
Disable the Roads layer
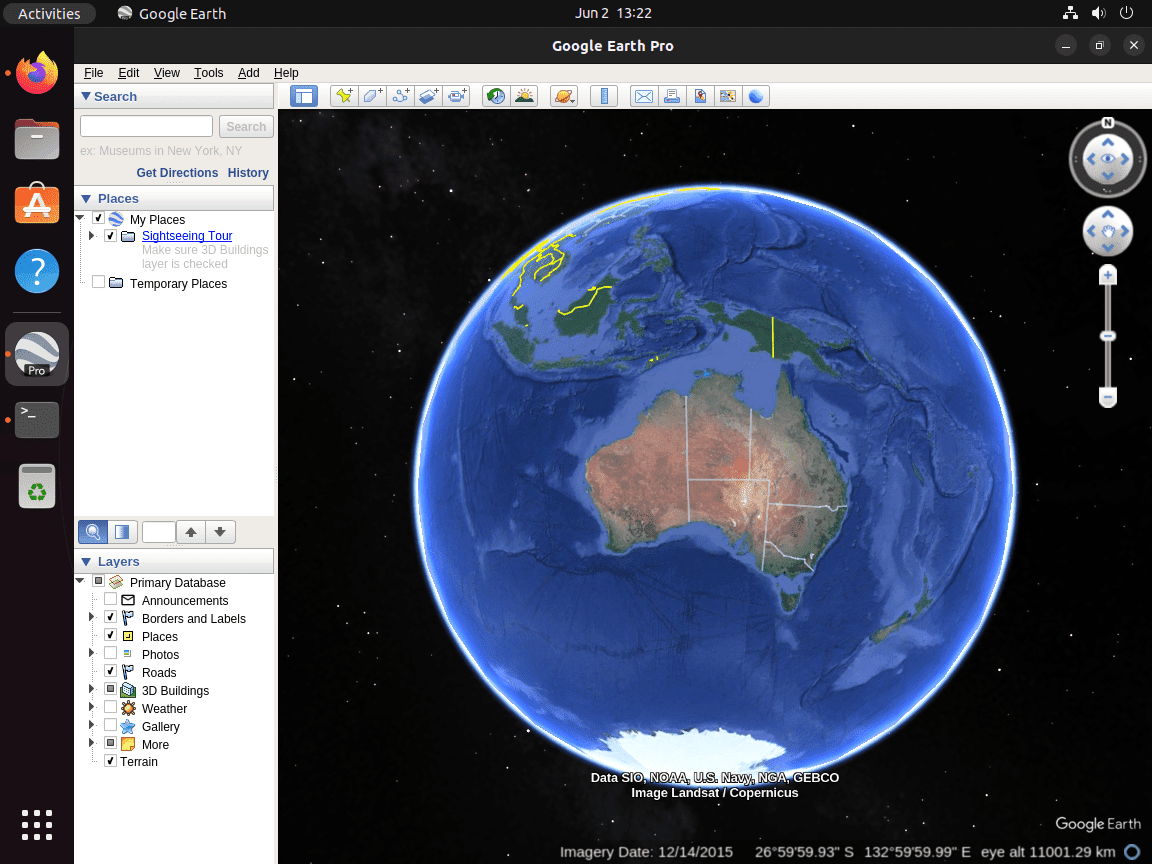coord(110,672)
